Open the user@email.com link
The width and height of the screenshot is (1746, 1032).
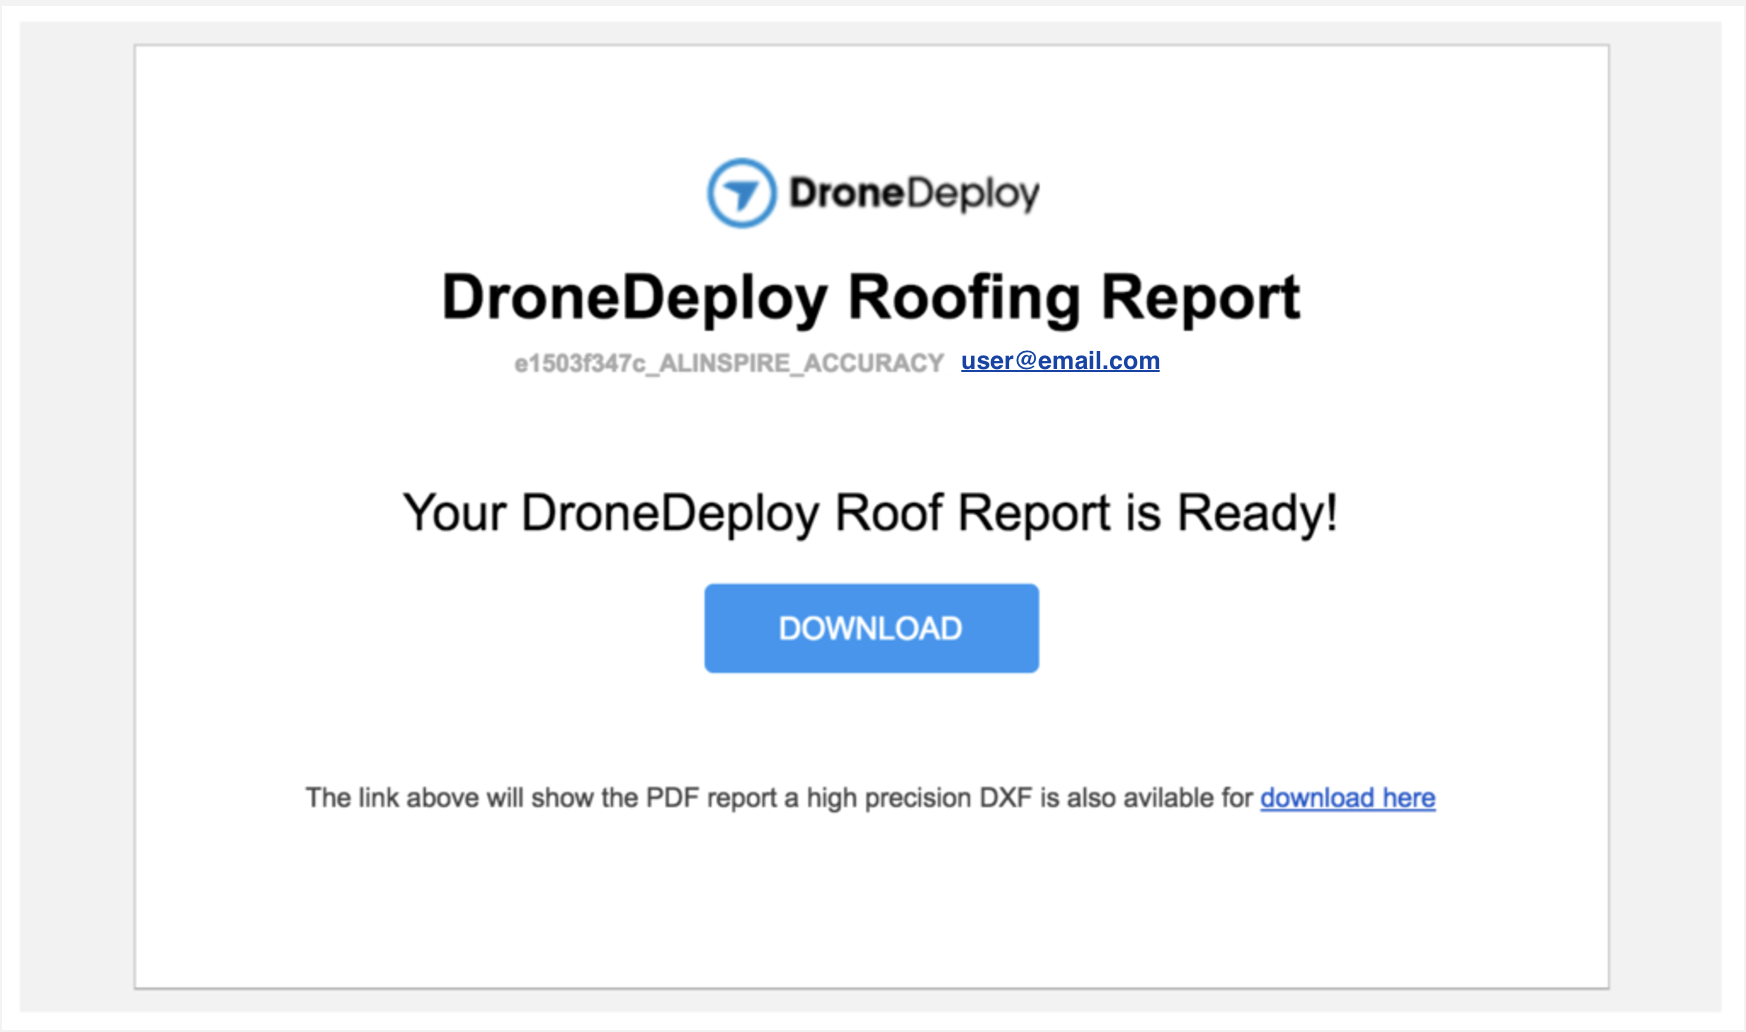pyautogui.click(x=1060, y=361)
